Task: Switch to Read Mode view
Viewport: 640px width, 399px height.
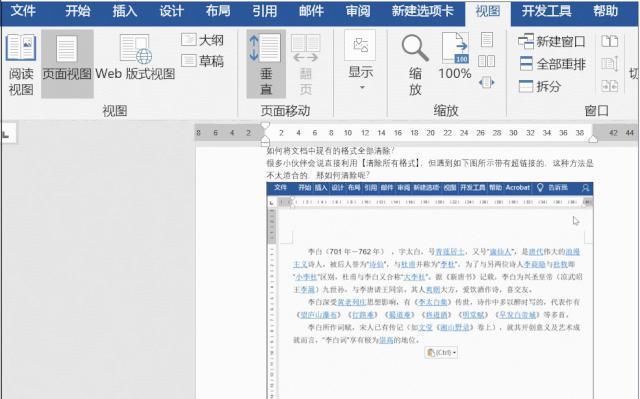Action: (21, 64)
